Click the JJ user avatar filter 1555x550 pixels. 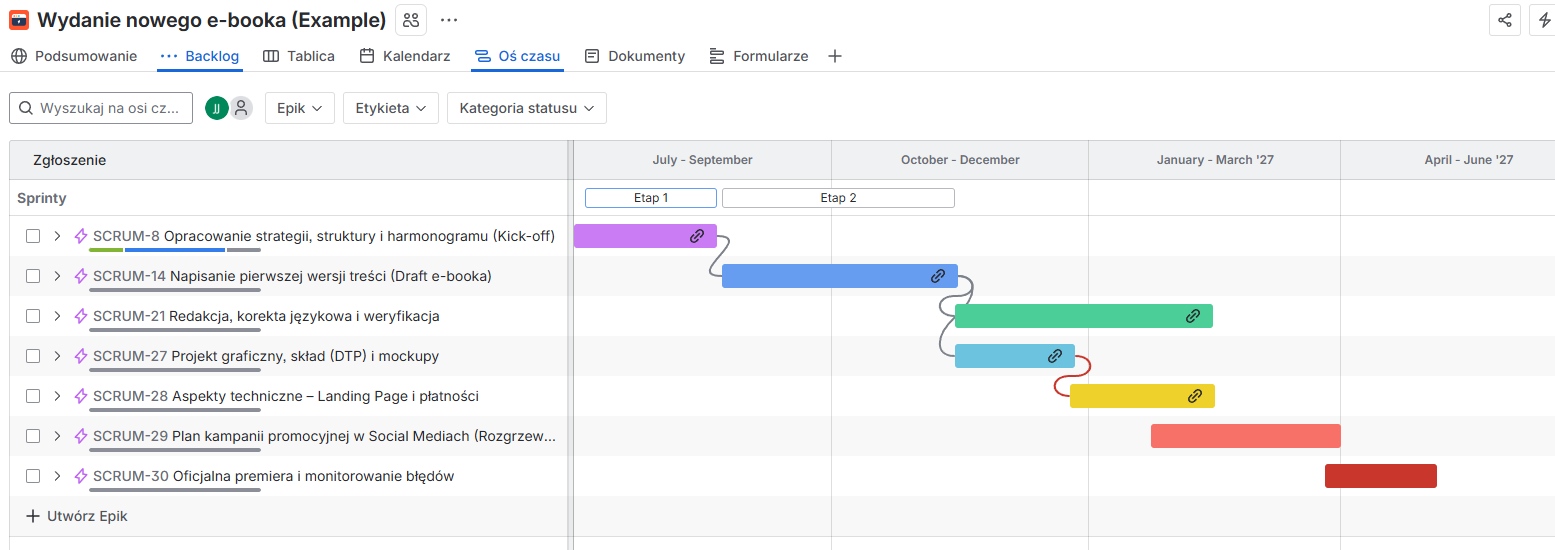click(216, 108)
